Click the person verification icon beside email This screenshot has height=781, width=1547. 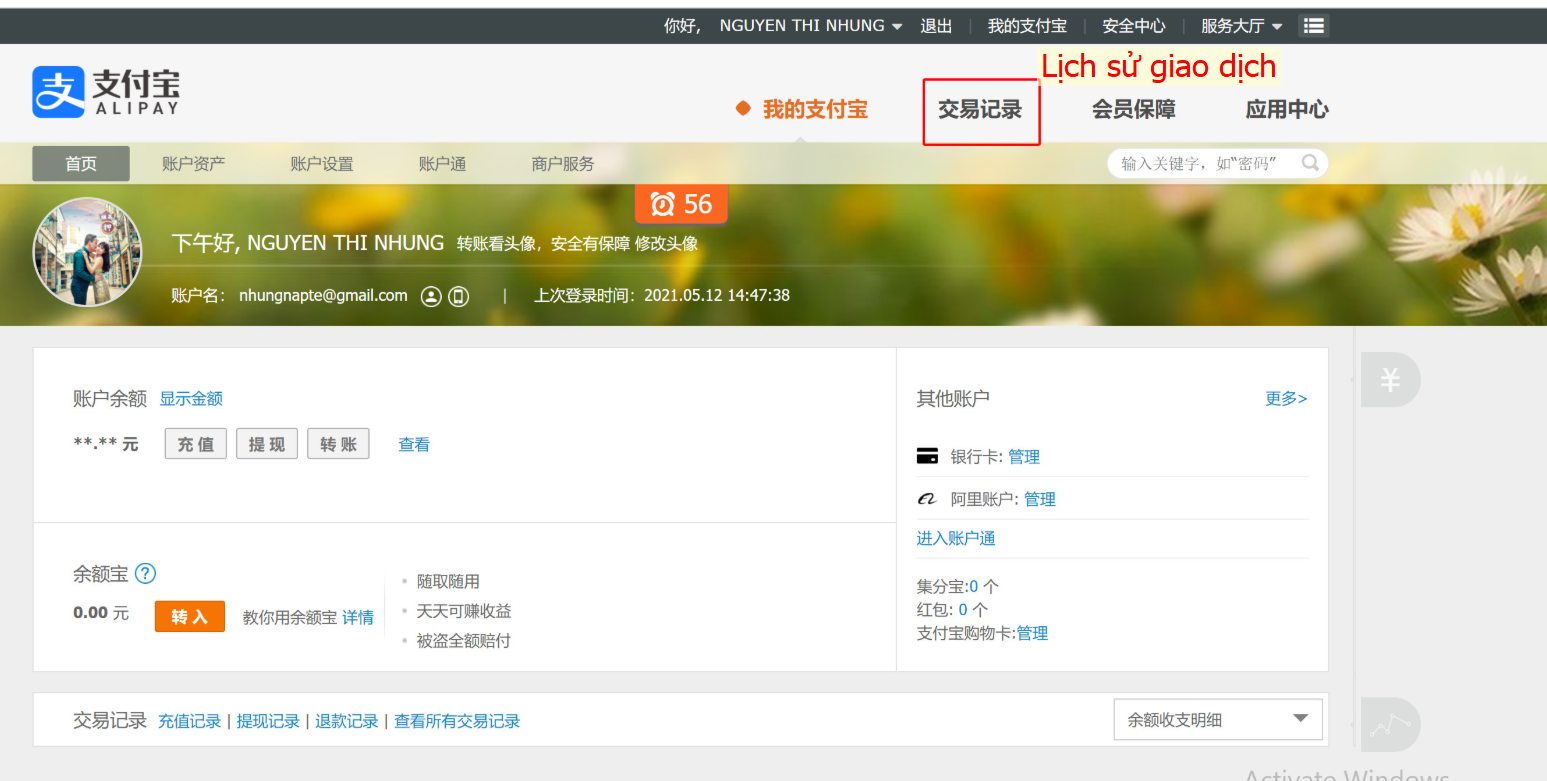(431, 296)
